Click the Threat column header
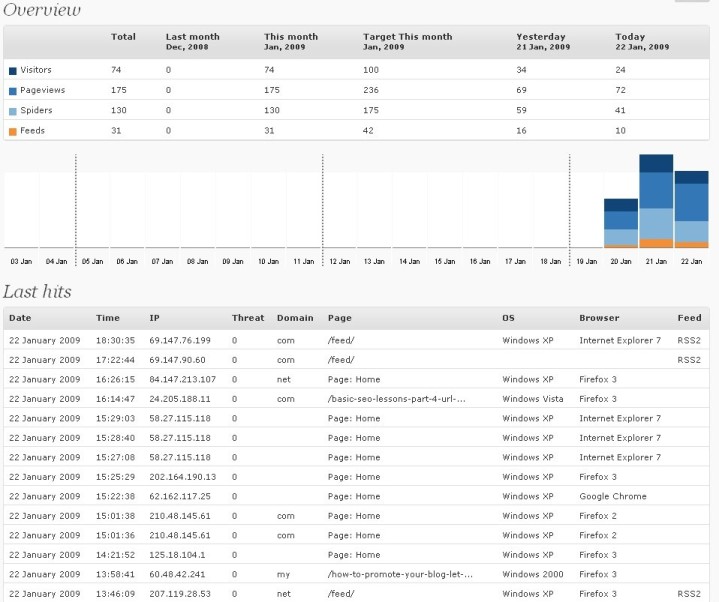719x602 pixels. point(248,318)
